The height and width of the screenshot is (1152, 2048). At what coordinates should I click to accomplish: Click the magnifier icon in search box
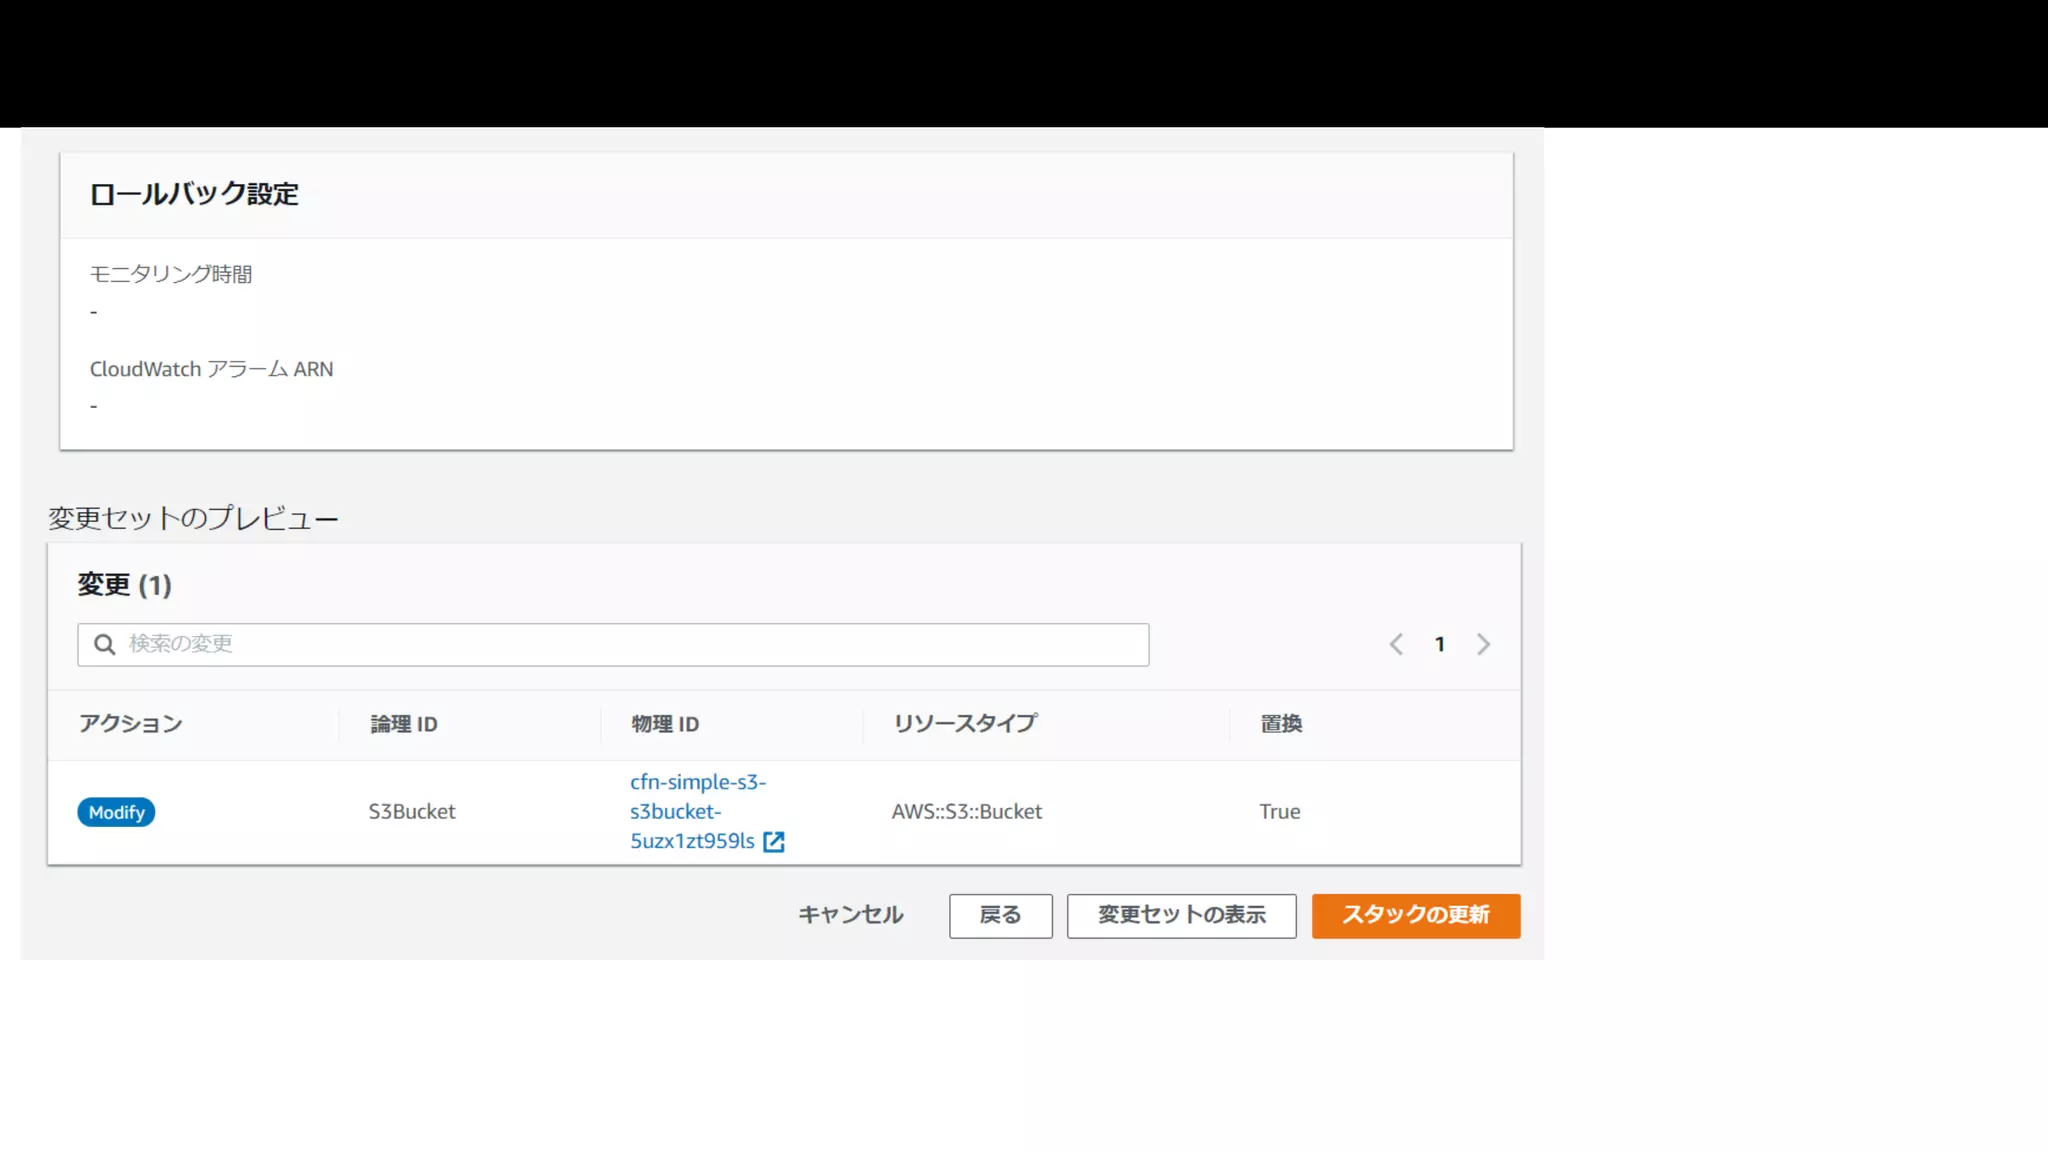click(x=104, y=645)
